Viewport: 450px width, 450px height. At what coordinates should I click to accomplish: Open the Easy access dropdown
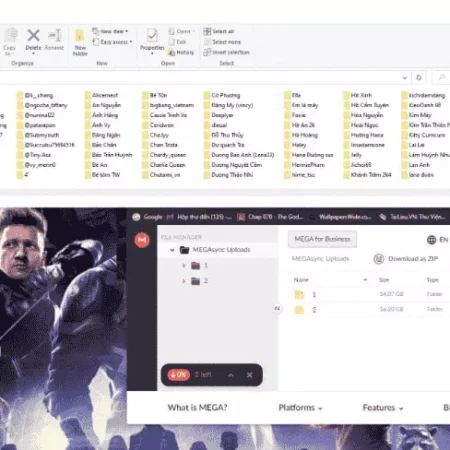[x=112, y=42]
